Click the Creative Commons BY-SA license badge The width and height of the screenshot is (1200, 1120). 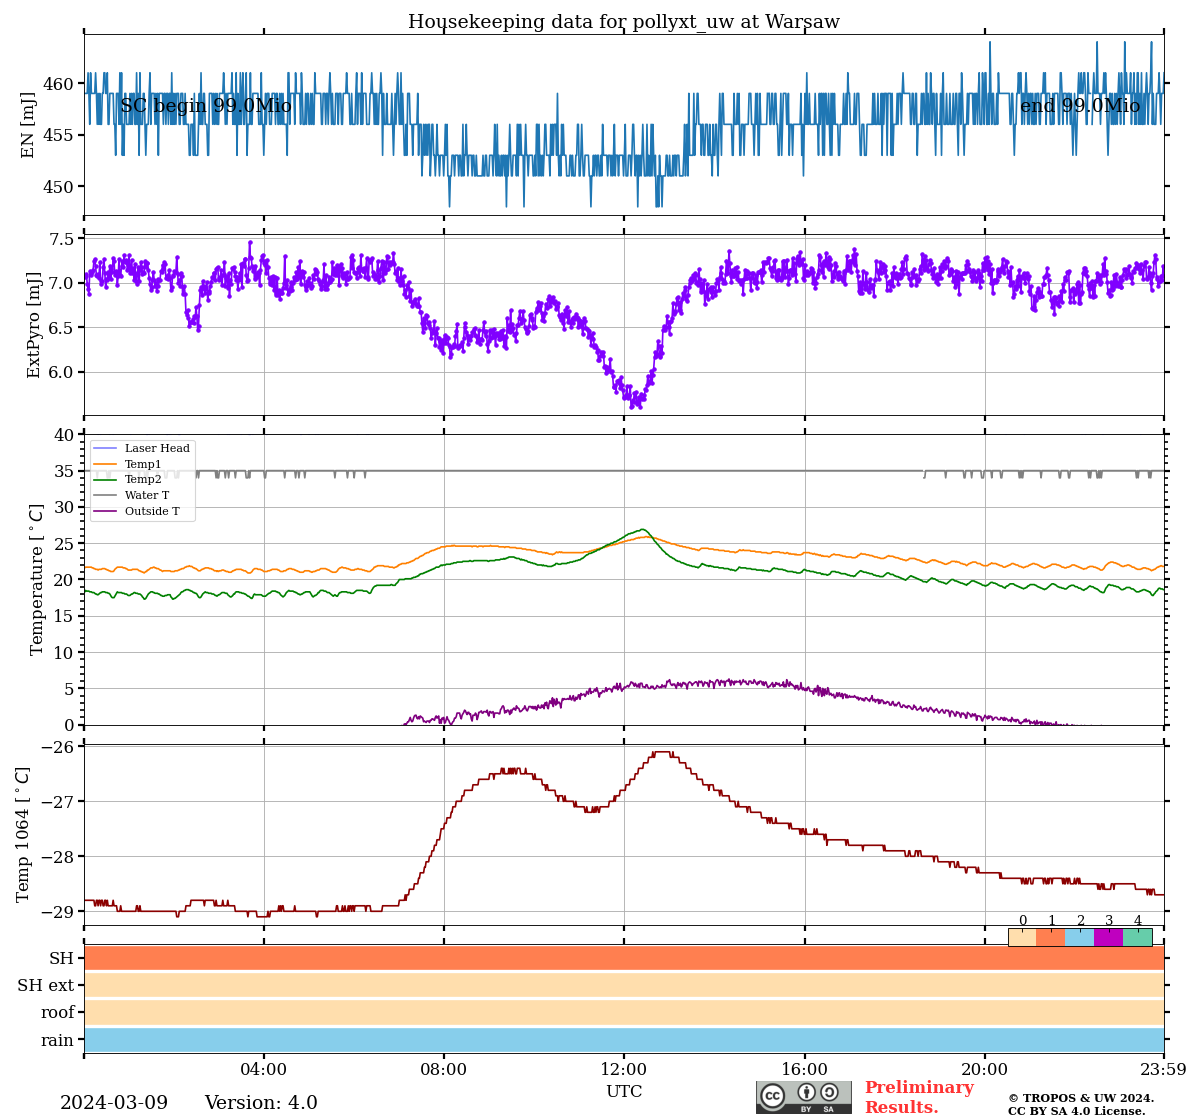coord(804,1097)
